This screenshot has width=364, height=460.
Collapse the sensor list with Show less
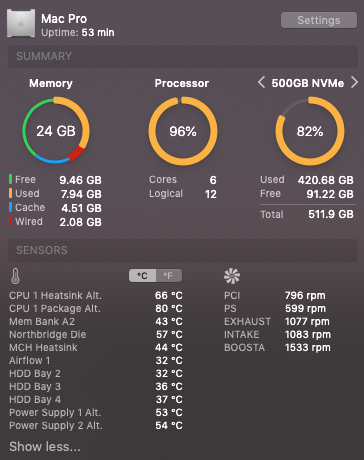tap(45, 447)
